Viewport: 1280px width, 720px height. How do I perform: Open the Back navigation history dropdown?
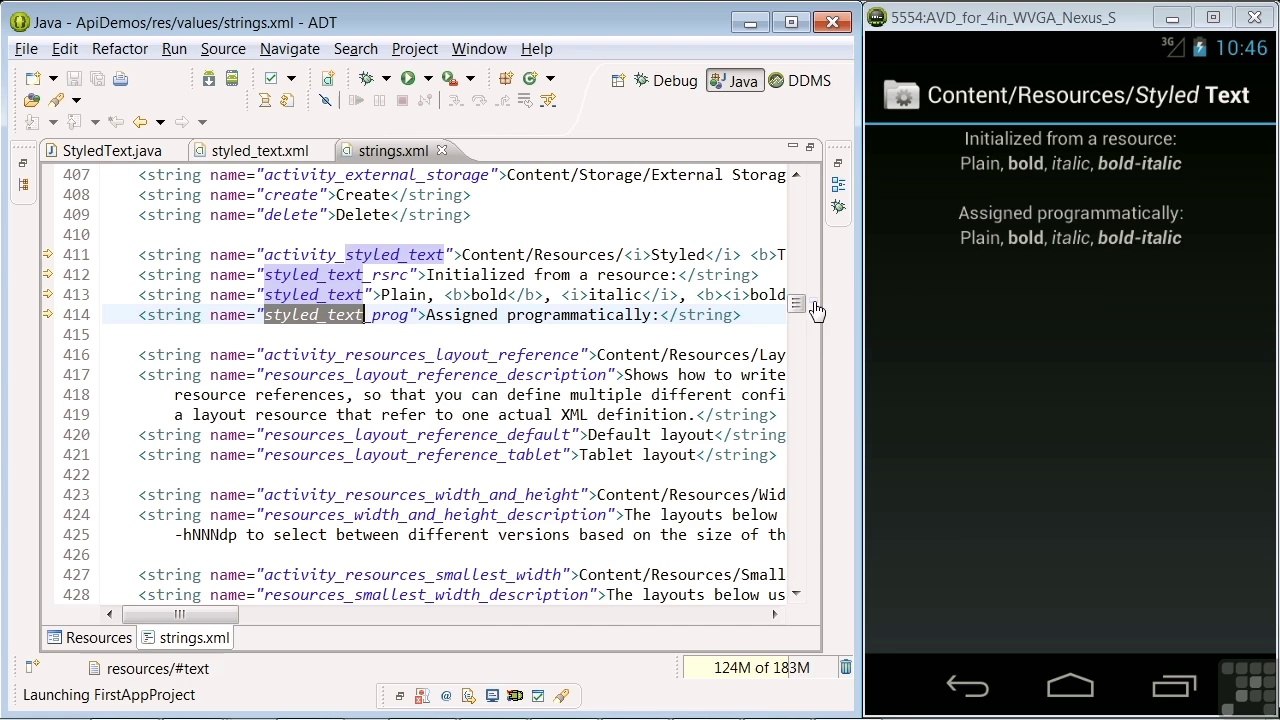click(159, 122)
